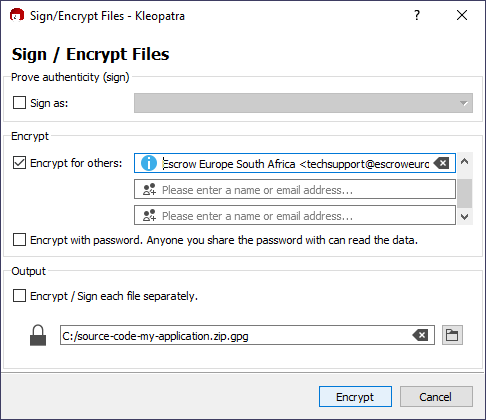Click the padlock icon beside output path
486x420 pixels.
38,335
